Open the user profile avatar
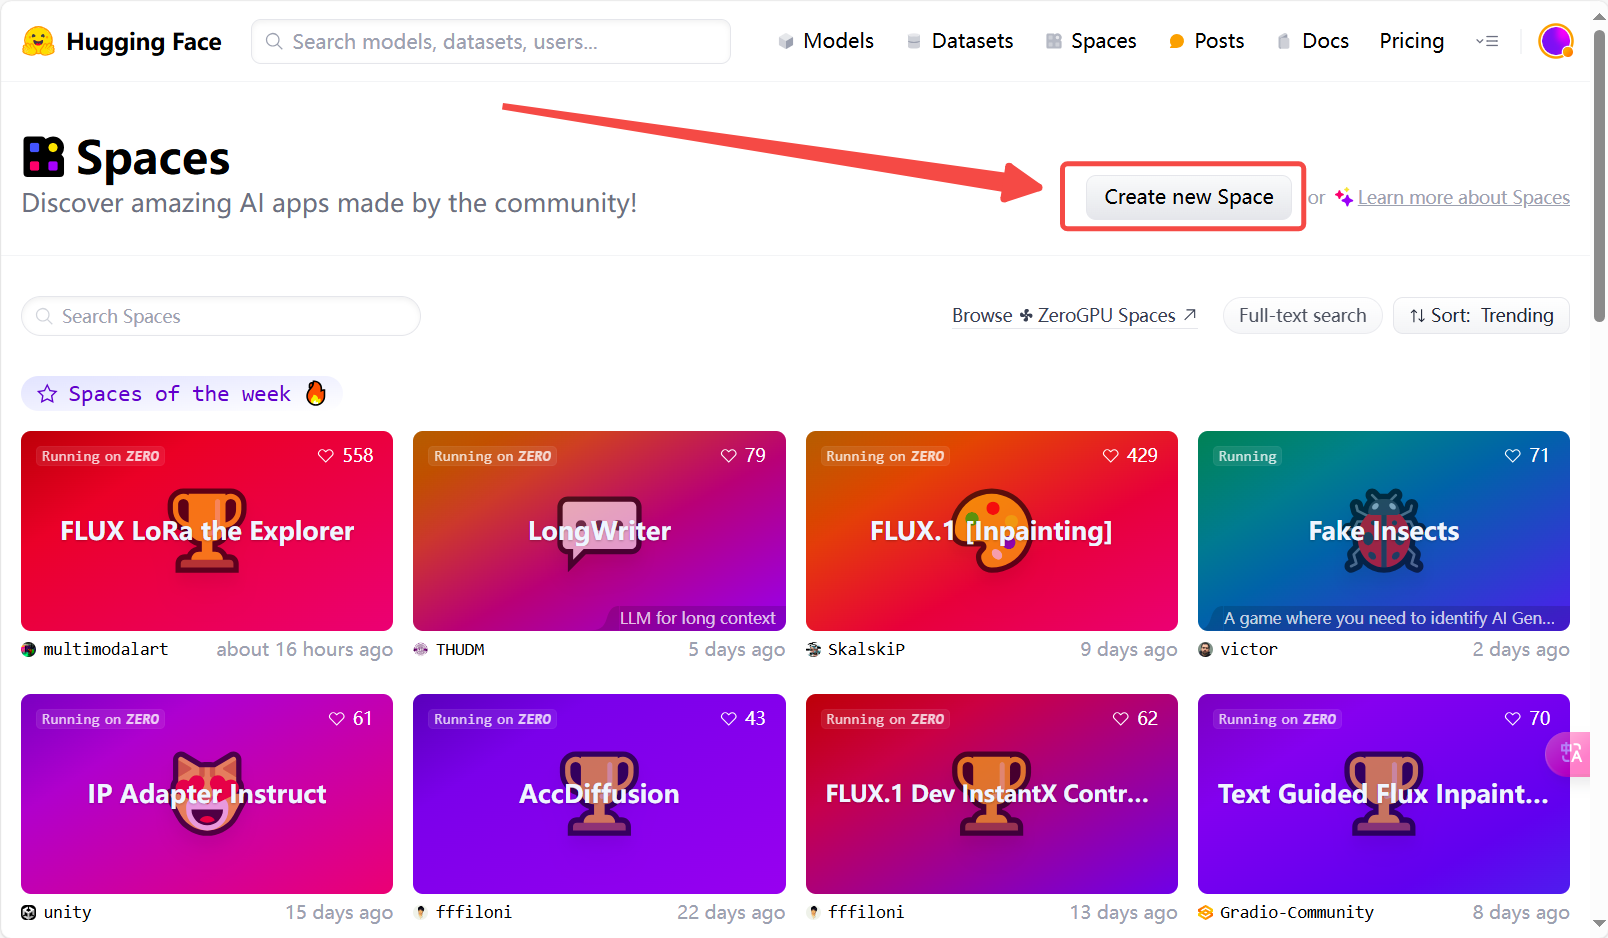 tap(1556, 41)
